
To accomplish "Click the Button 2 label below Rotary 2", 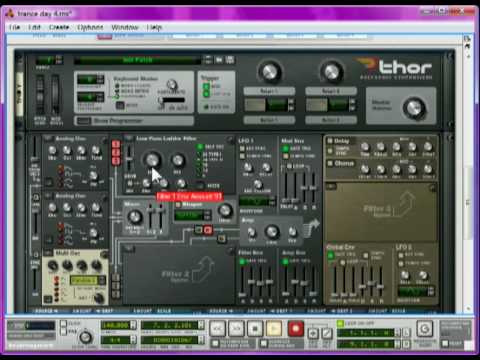I will pyautogui.click(x=331, y=120).
